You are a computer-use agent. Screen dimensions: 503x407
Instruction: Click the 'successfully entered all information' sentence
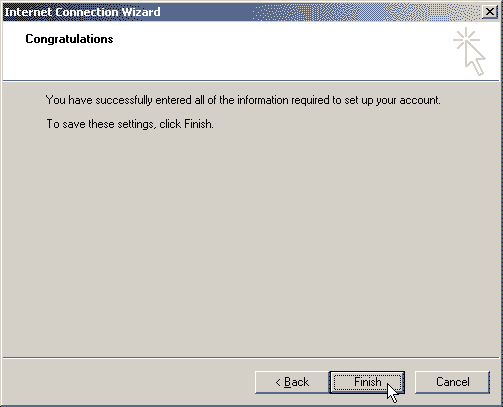coord(243,100)
